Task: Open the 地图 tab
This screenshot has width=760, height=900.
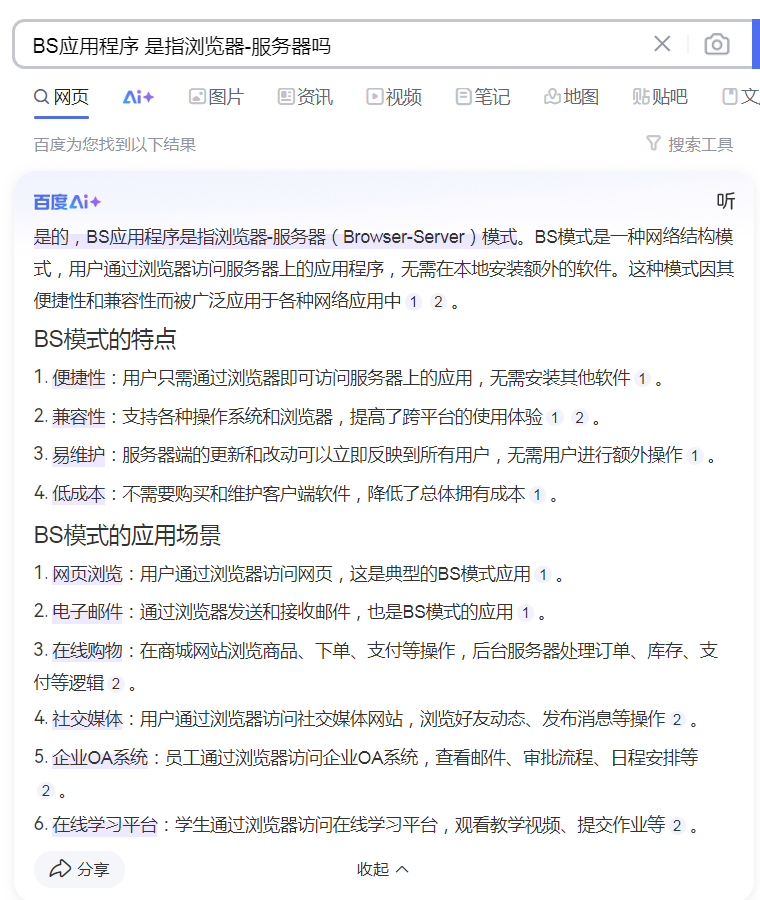Action: pos(571,97)
